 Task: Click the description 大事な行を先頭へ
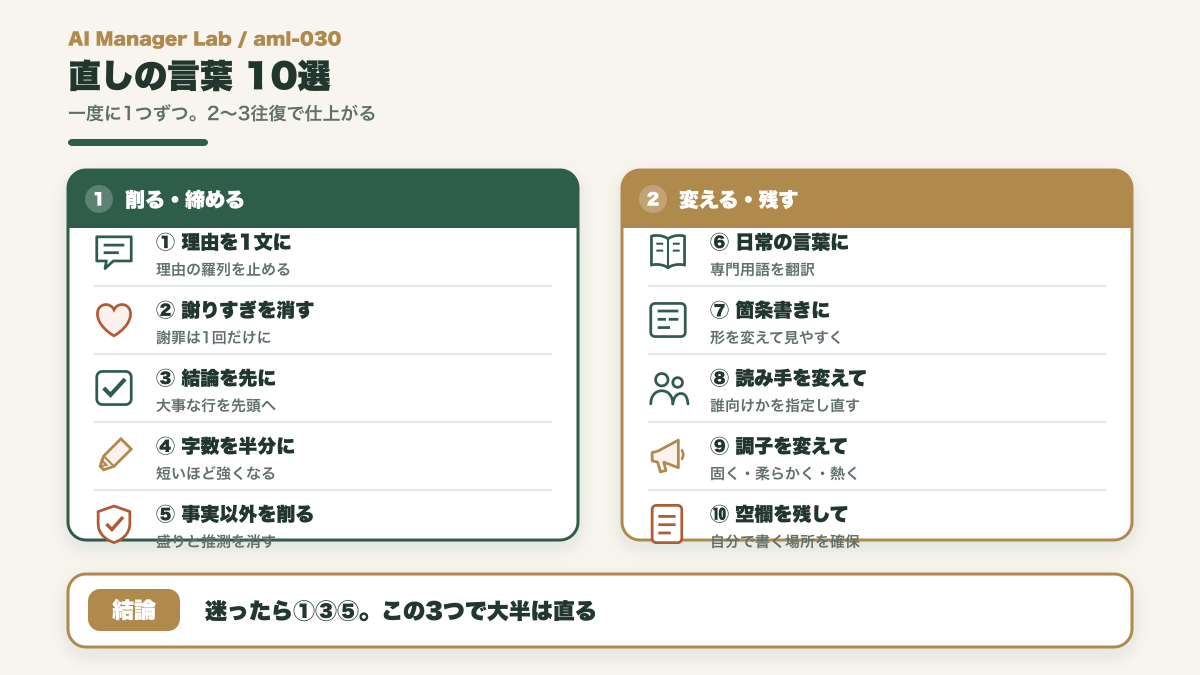[216, 405]
